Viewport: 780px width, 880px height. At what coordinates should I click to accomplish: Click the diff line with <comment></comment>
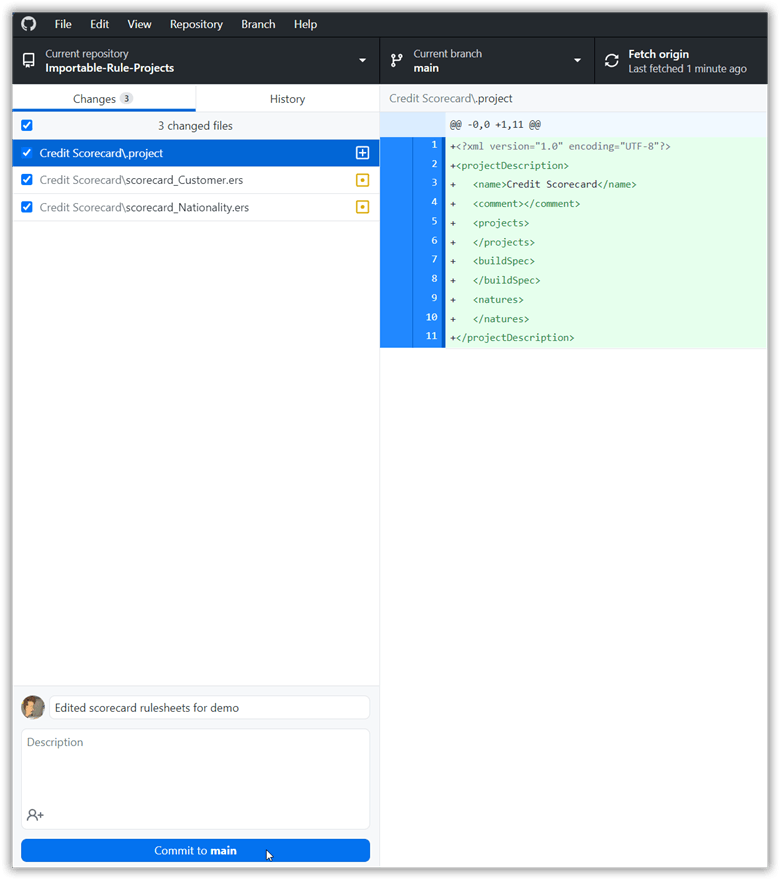pyautogui.click(x=606, y=203)
